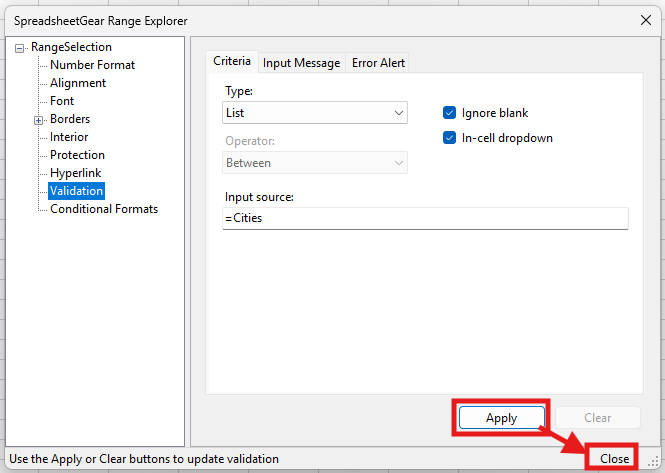Collapse the RangeSelection tree node
The image size is (665, 473).
19,48
